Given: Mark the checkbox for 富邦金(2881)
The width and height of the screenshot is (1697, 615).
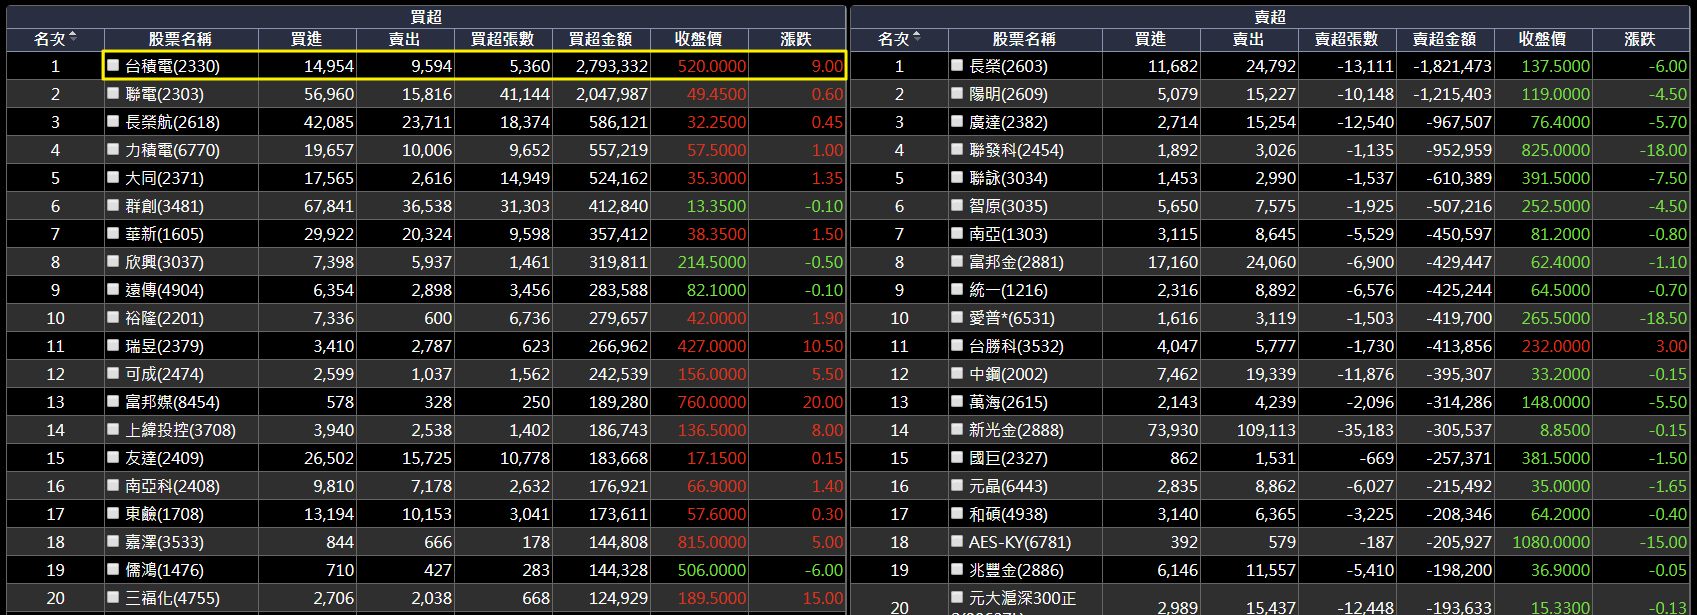Looking at the screenshot, I should [957, 261].
